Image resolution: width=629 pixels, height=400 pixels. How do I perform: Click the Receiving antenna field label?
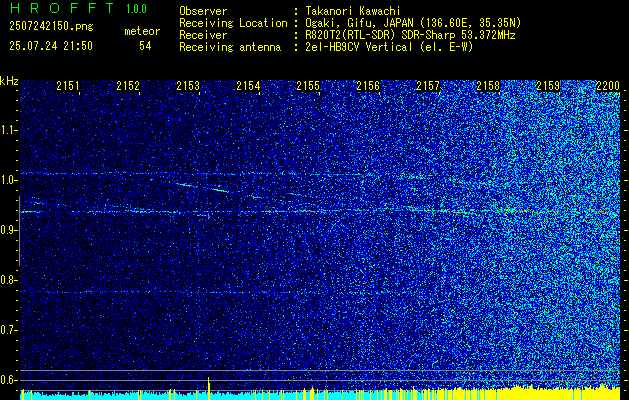point(230,47)
